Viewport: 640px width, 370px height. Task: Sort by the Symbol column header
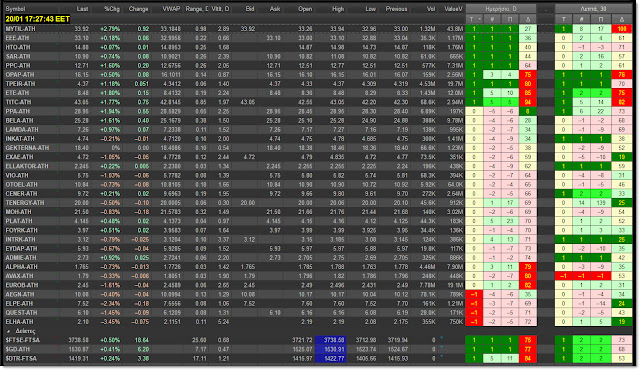pyautogui.click(x=16, y=9)
